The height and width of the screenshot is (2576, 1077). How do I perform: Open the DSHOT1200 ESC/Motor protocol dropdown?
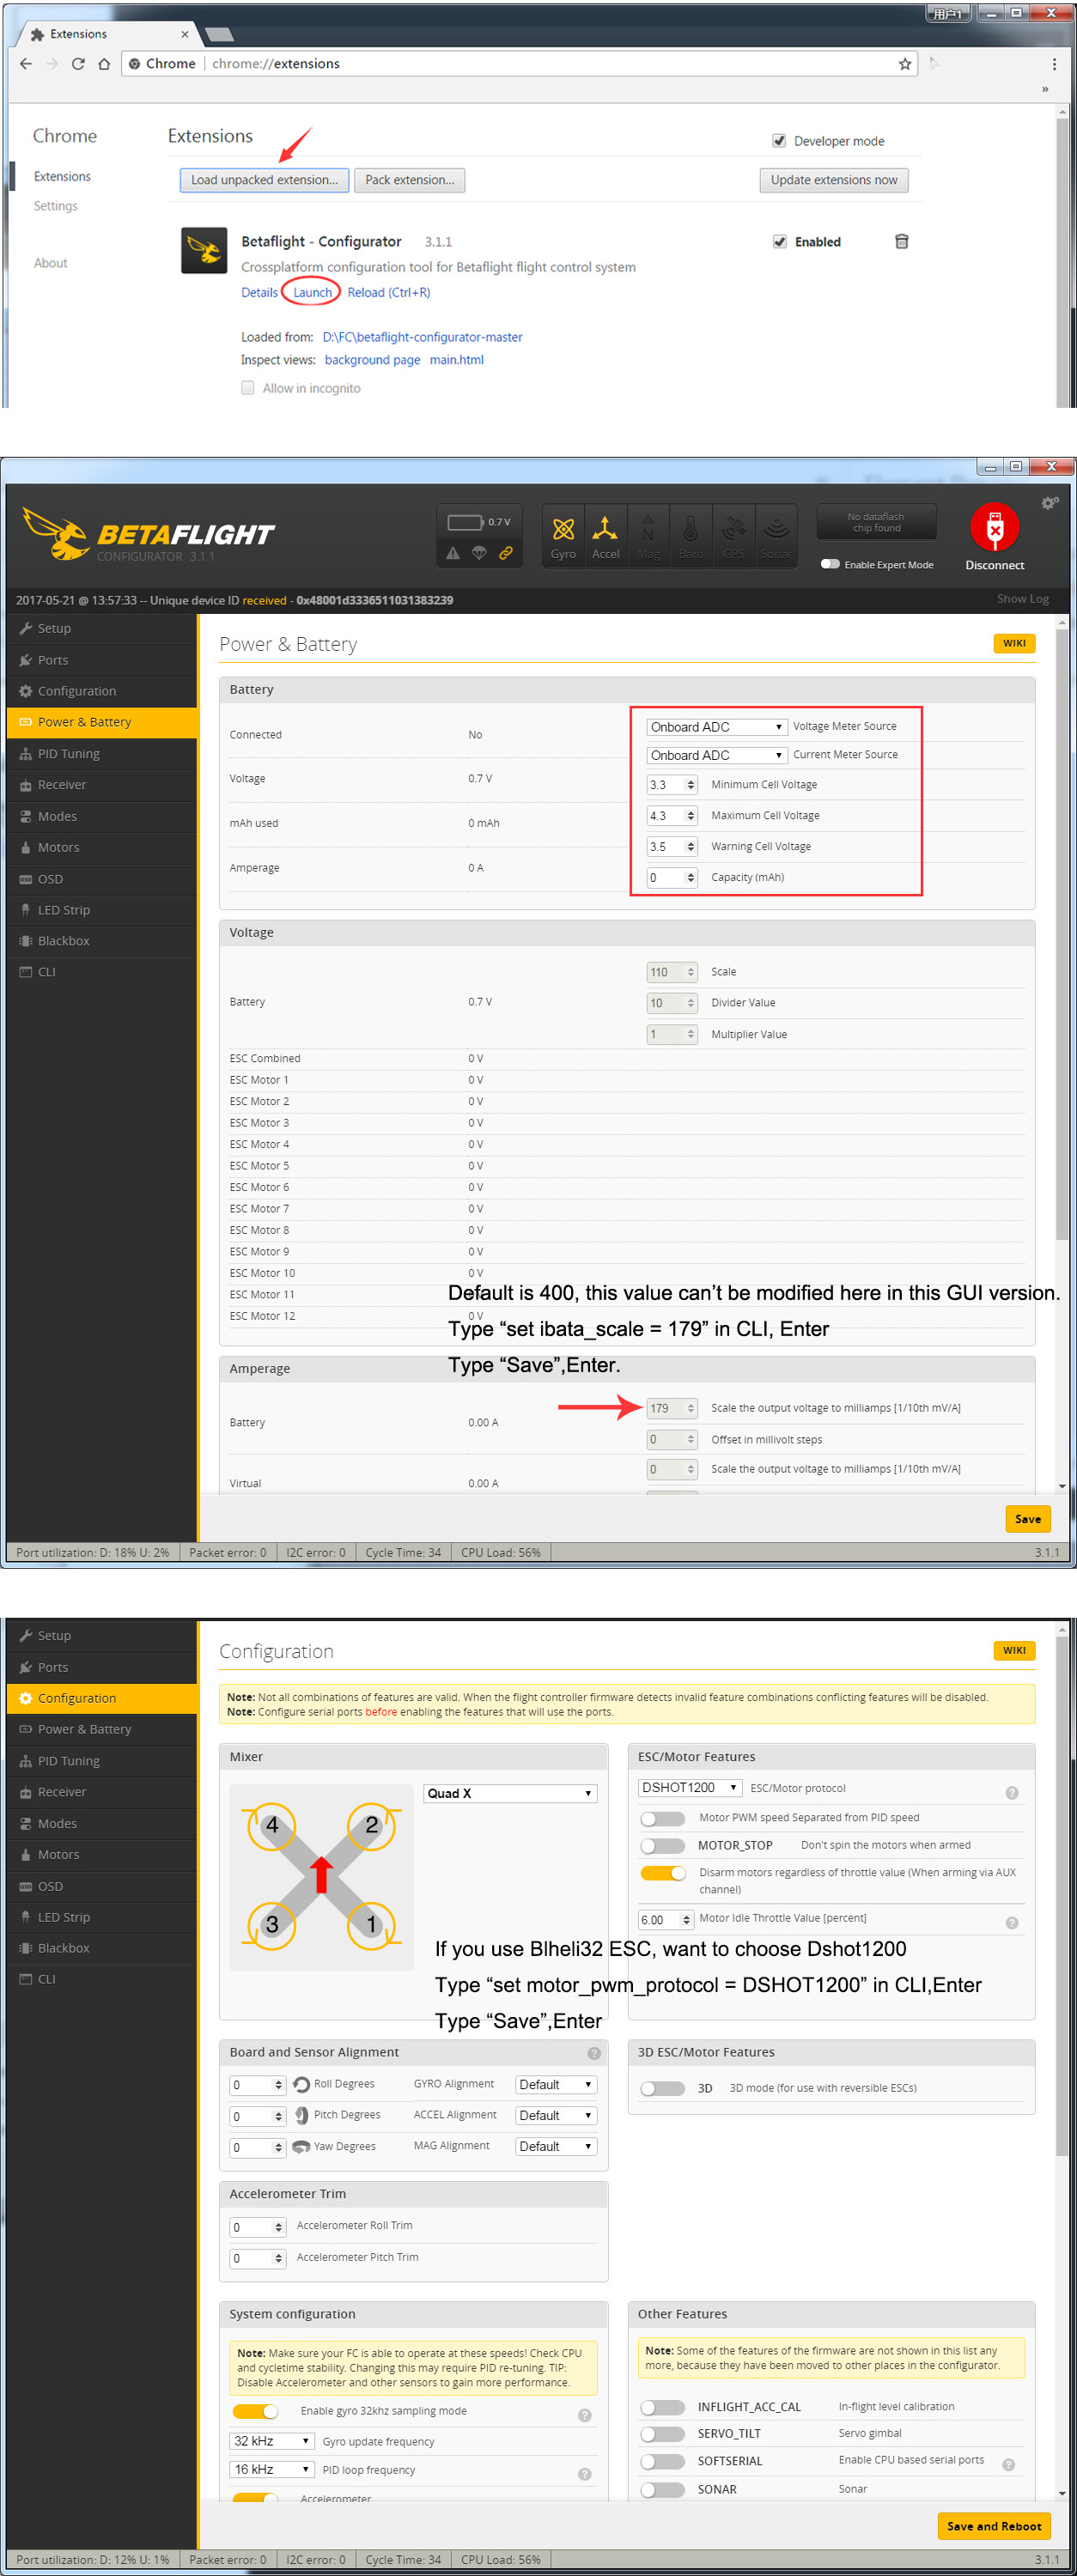point(689,1788)
